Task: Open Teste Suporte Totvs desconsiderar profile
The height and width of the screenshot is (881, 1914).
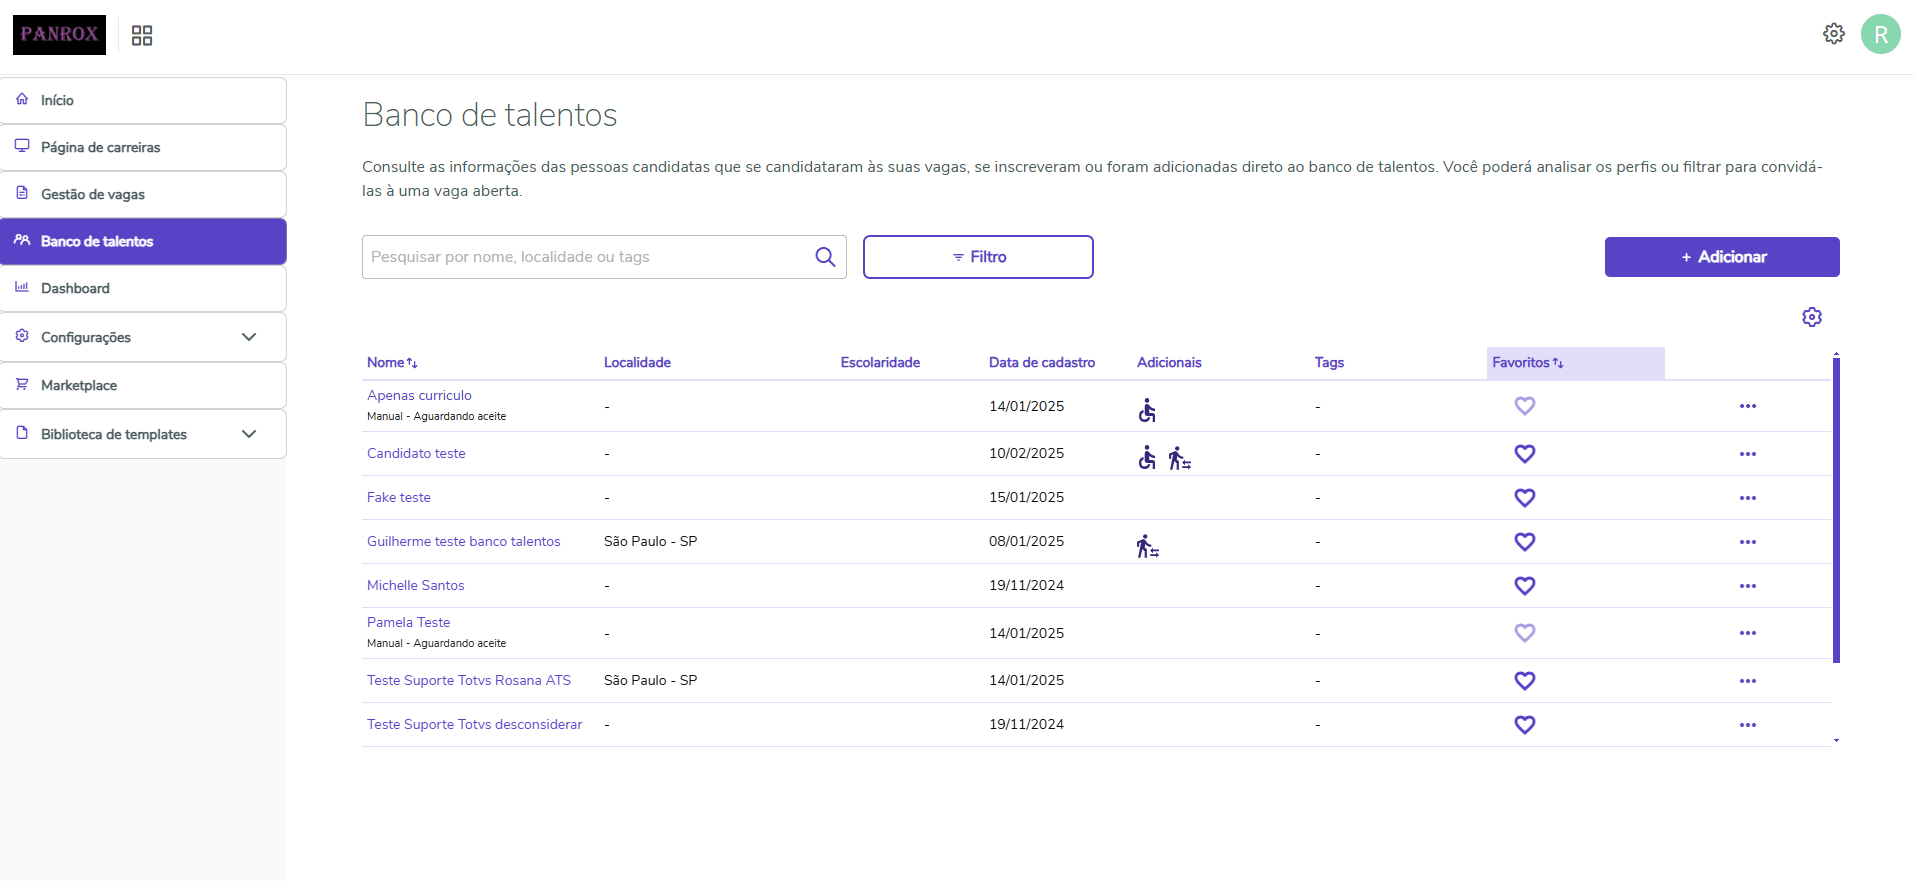Action: [475, 724]
